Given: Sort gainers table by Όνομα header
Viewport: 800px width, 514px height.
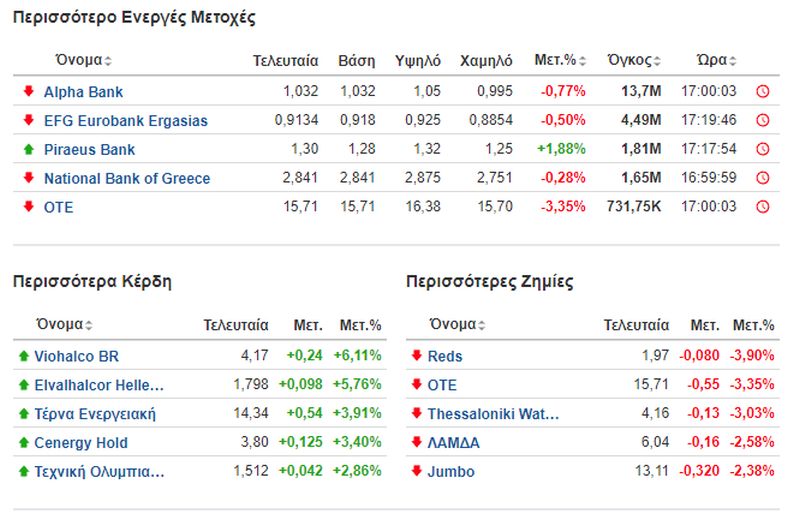Looking at the screenshot, I should pos(64,325).
